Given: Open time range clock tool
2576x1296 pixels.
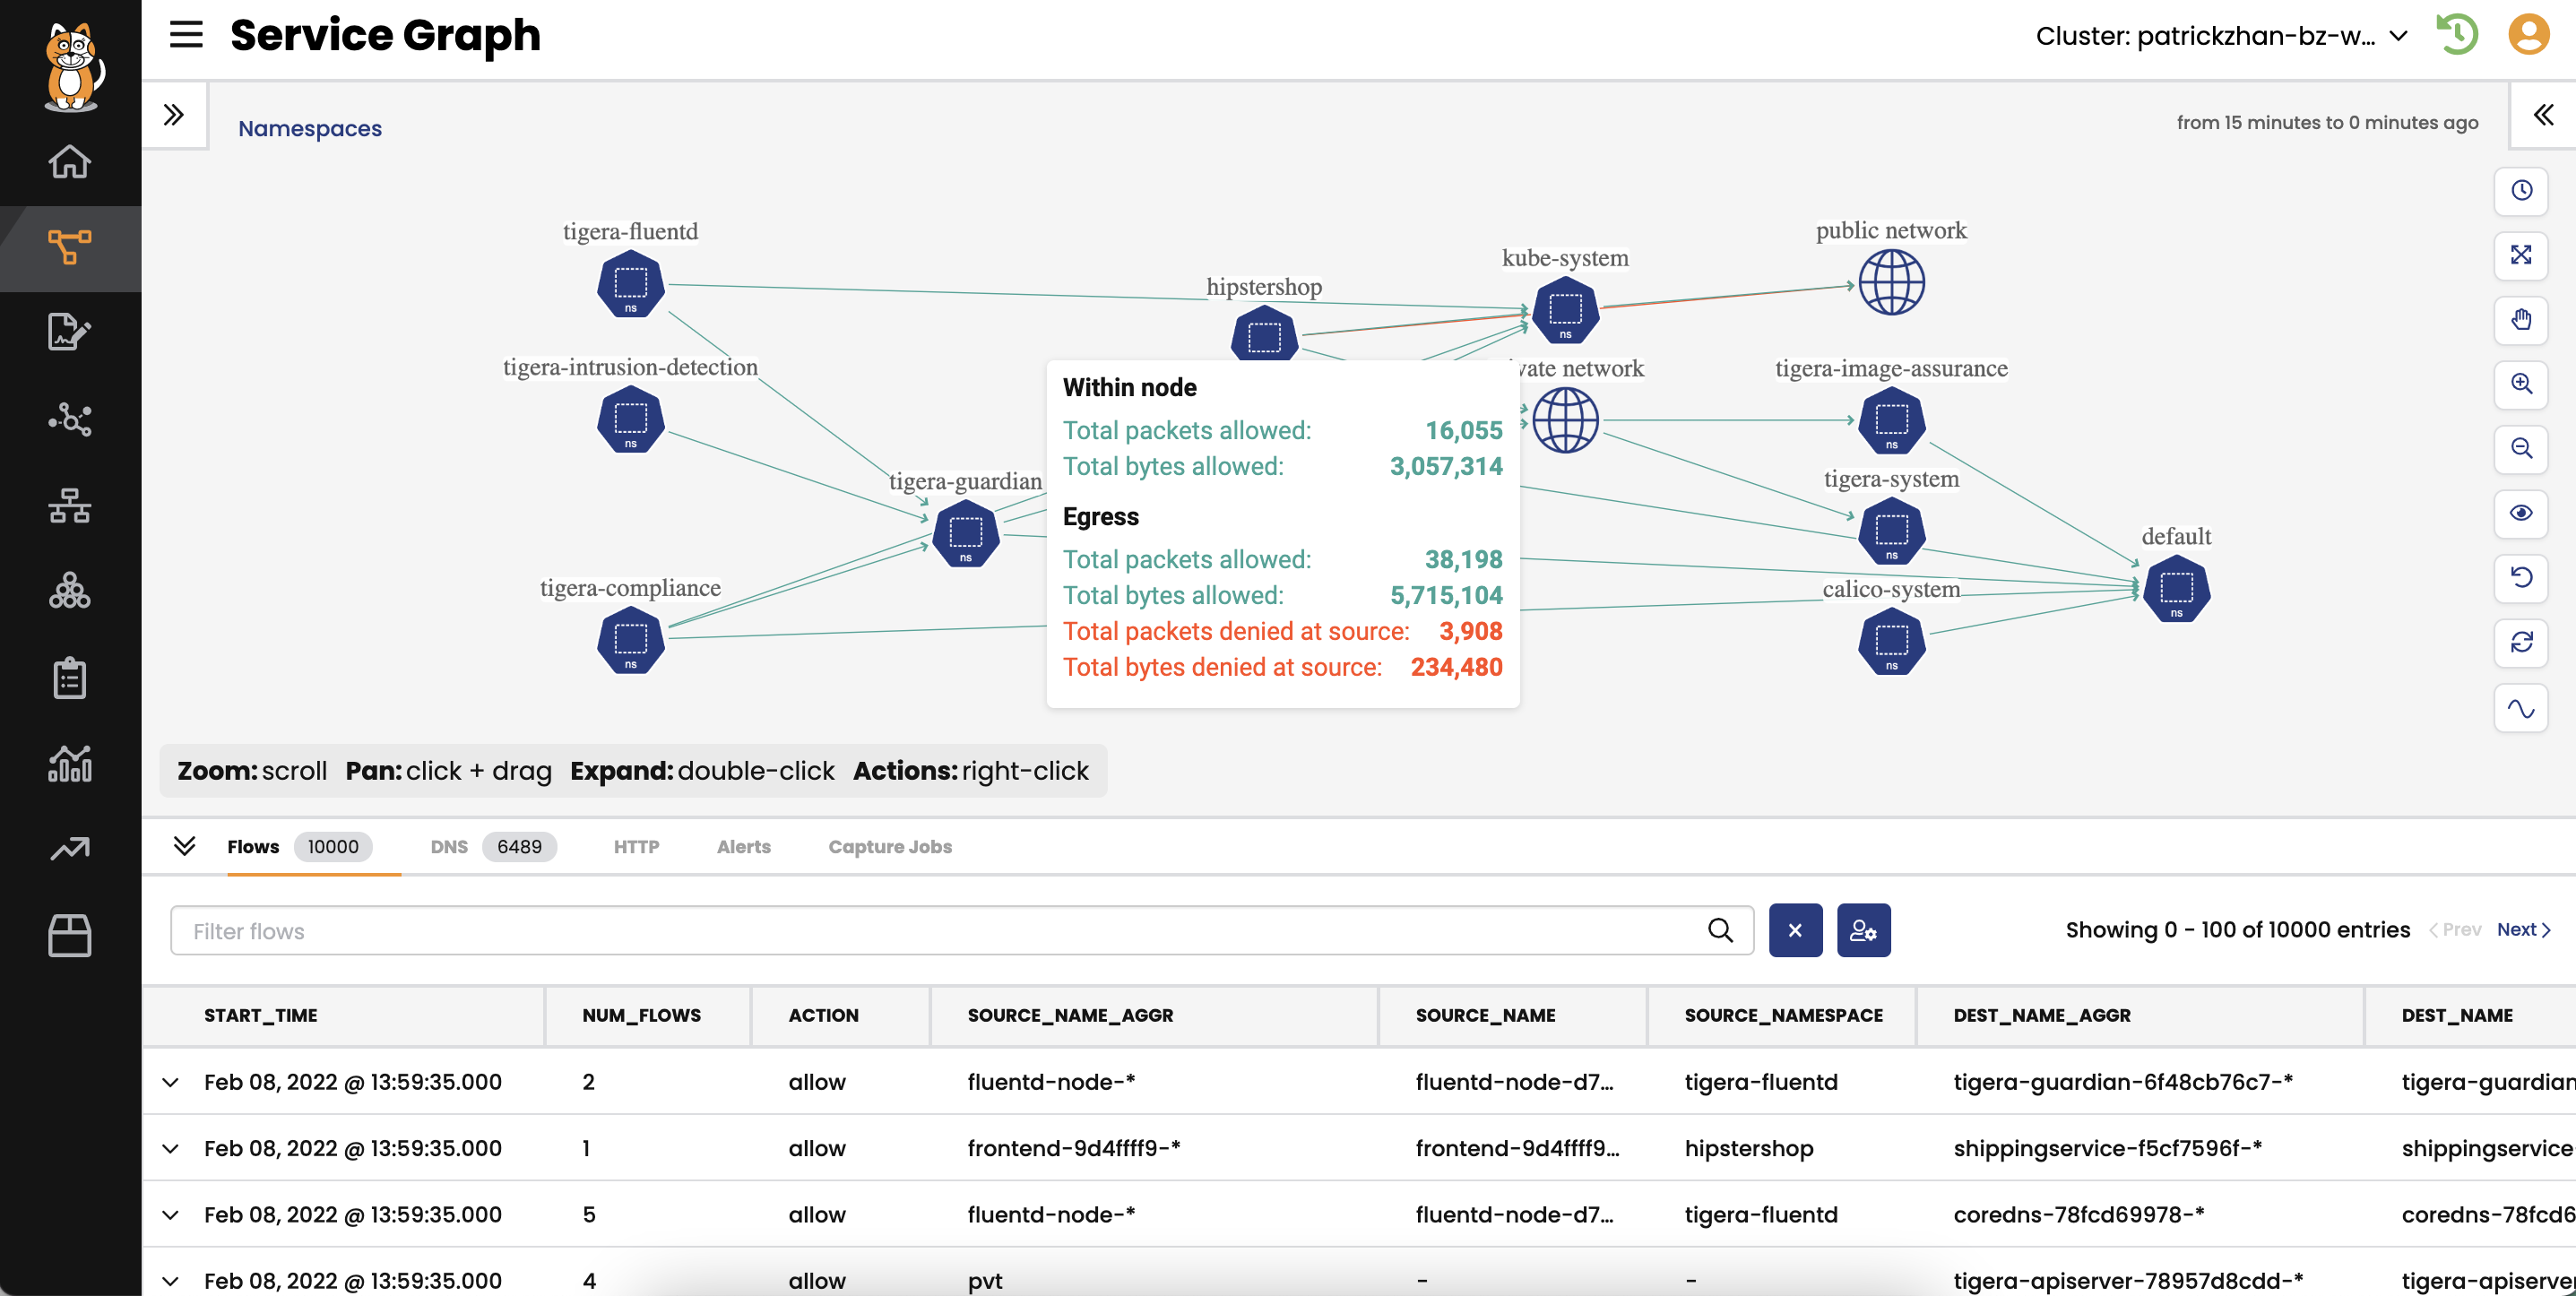Looking at the screenshot, I should tap(2521, 190).
